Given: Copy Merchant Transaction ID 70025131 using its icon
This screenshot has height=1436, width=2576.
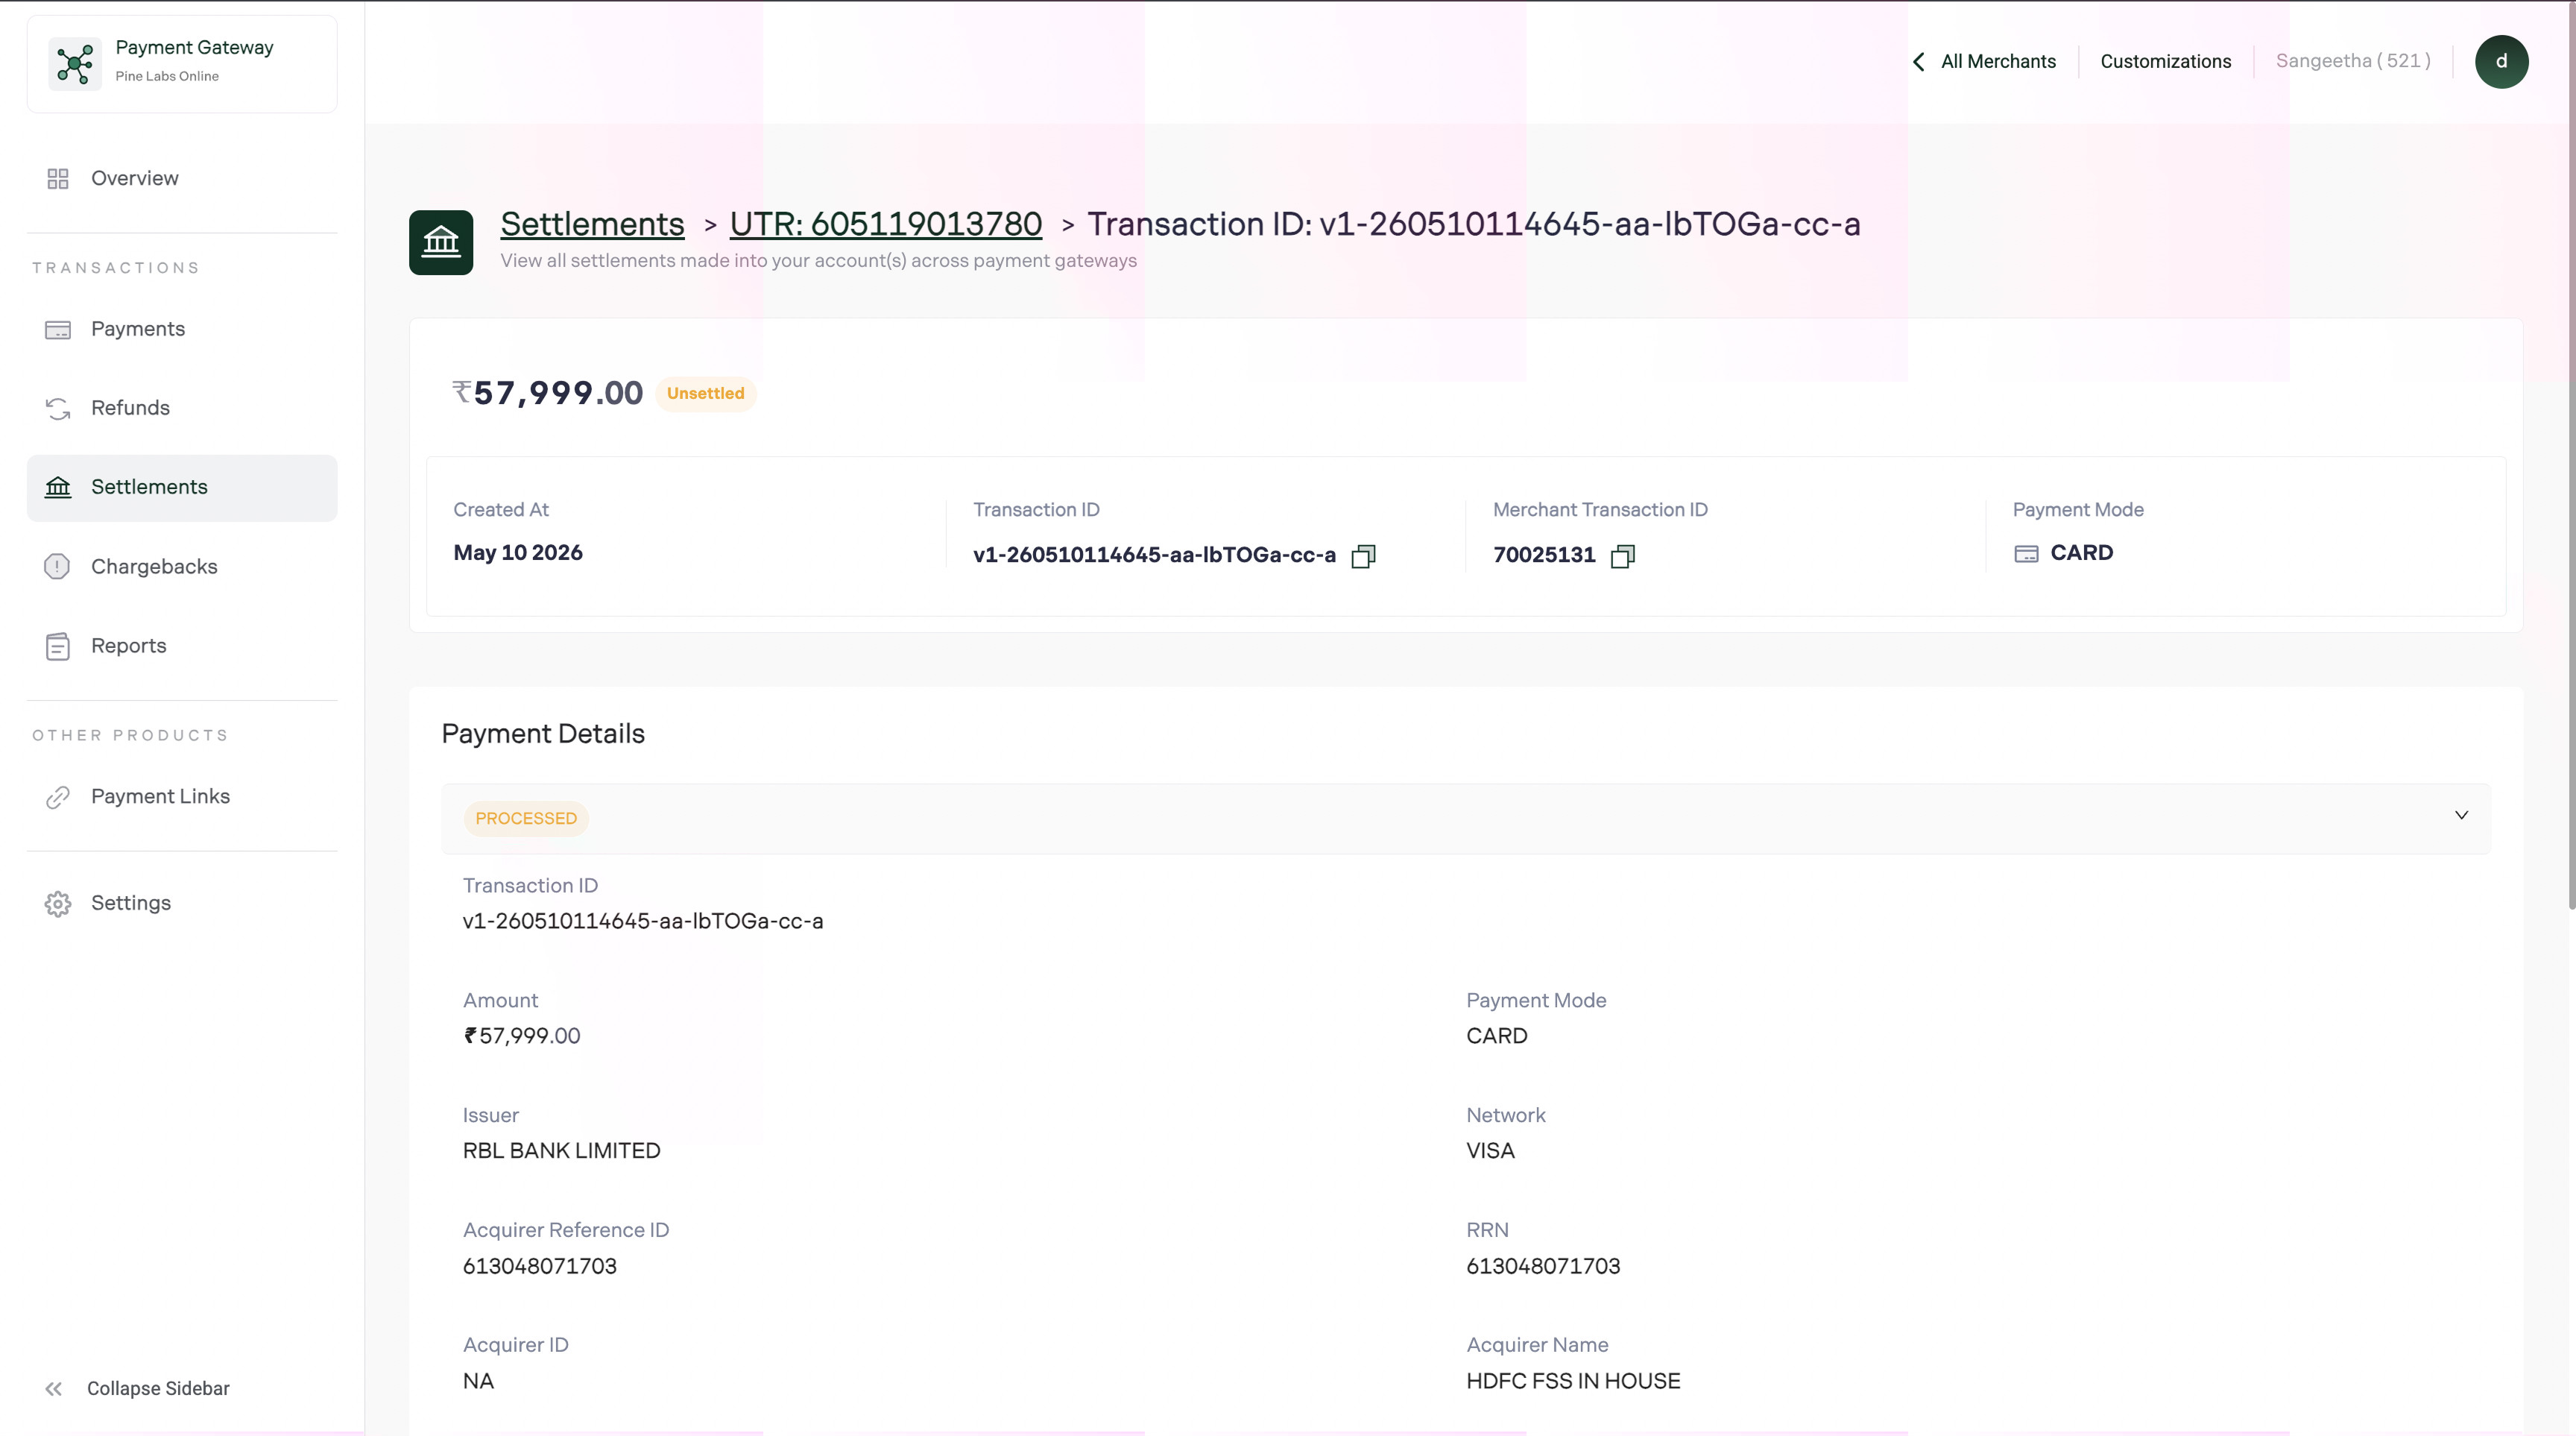Looking at the screenshot, I should tap(1623, 556).
